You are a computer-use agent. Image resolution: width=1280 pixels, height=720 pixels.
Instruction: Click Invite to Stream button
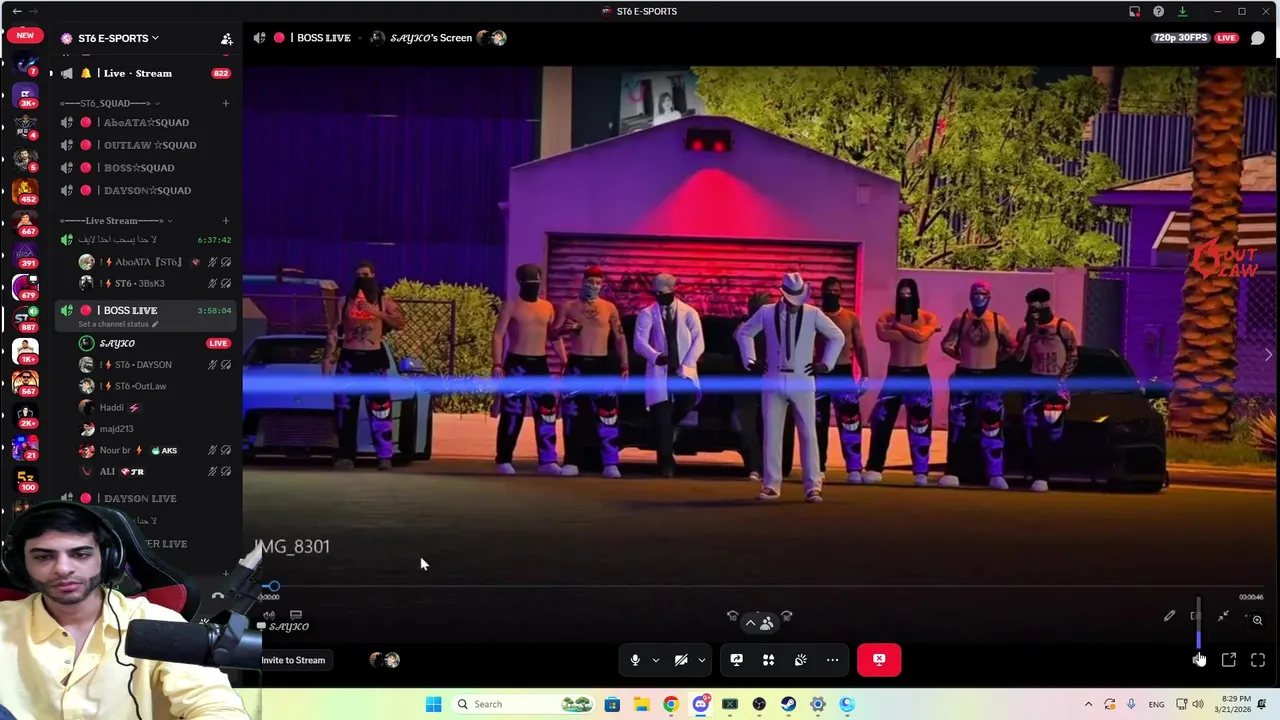pyautogui.click(x=293, y=660)
